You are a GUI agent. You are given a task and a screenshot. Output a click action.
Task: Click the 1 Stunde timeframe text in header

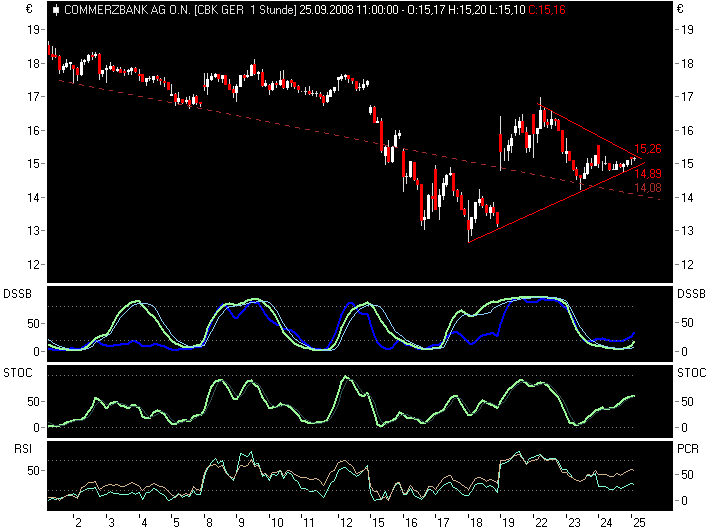(272, 10)
